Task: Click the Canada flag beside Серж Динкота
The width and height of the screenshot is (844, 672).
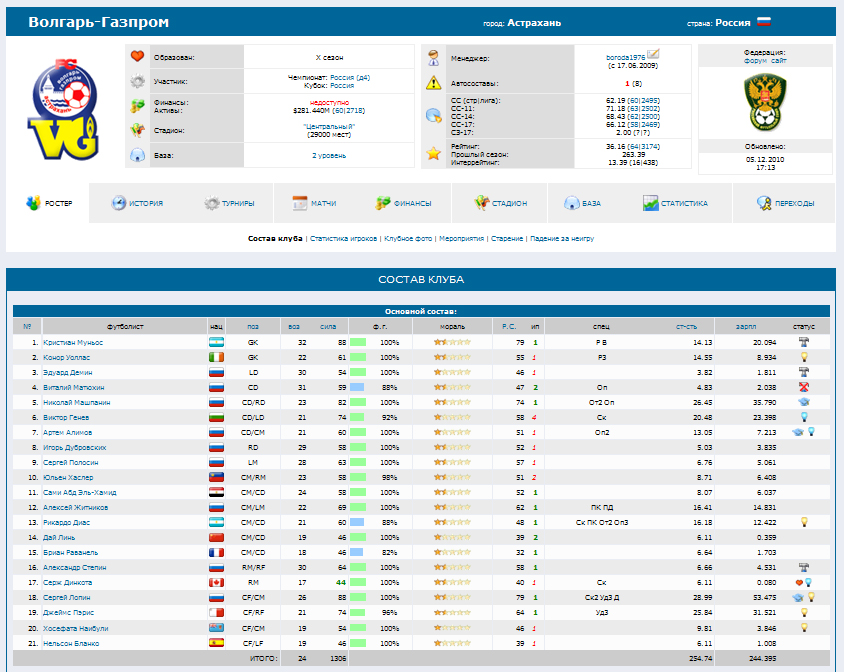Action: pyautogui.click(x=216, y=582)
